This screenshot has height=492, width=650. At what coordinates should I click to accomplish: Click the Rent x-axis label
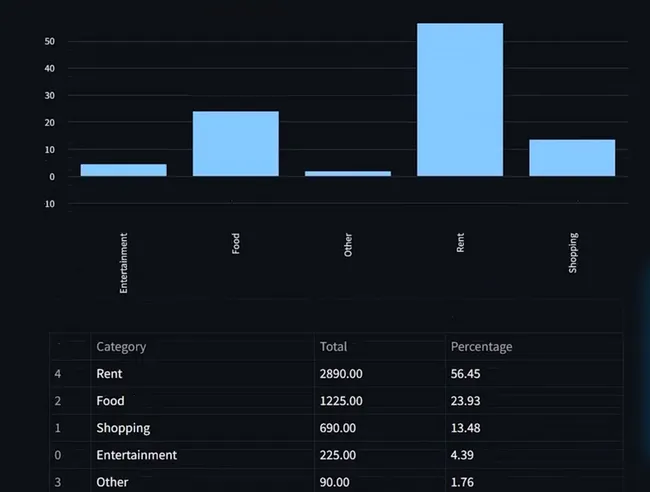(x=460, y=243)
